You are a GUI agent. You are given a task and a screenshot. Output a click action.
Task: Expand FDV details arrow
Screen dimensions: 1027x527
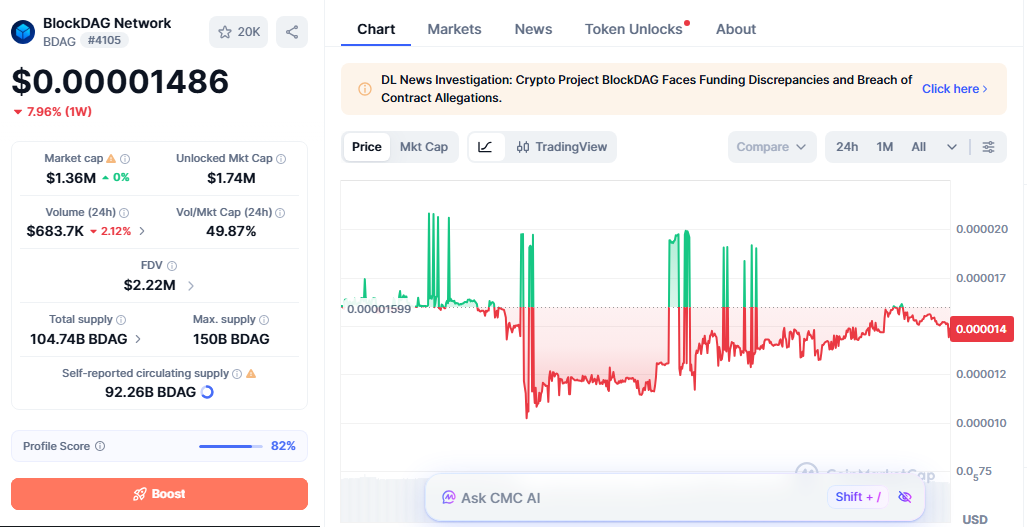point(191,285)
